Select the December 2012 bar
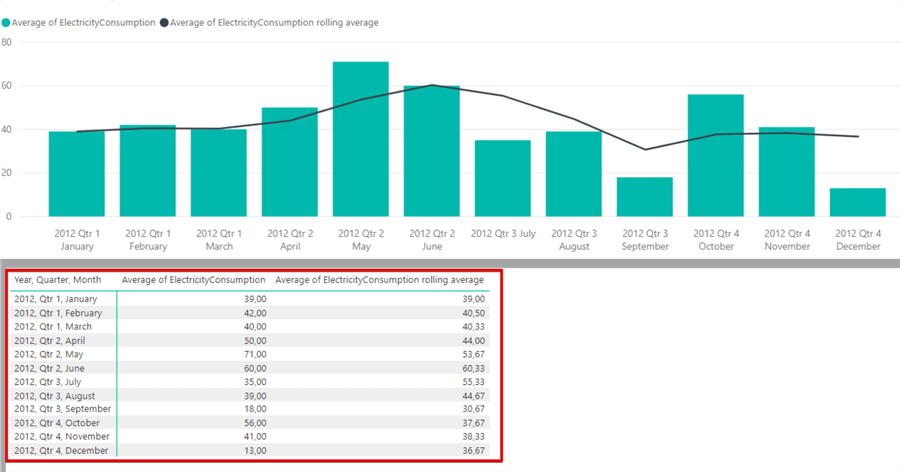This screenshot has height=472, width=900. (858, 202)
